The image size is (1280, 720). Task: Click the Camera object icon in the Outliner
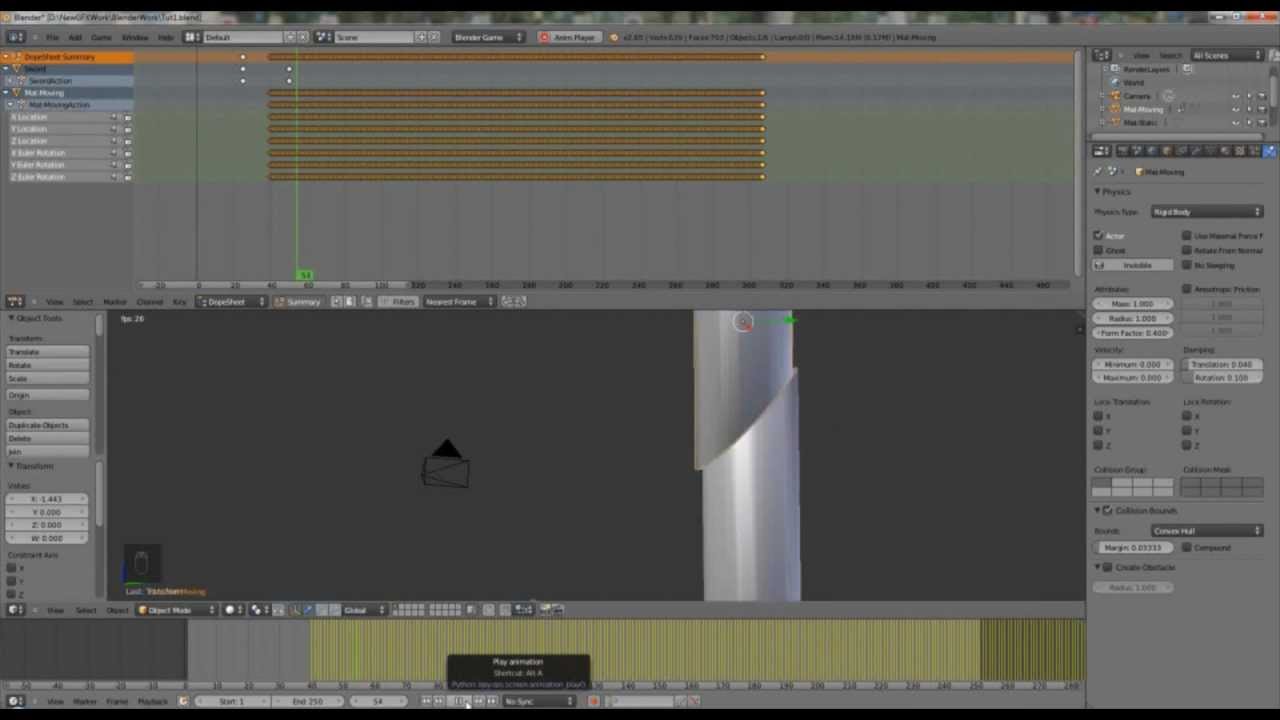point(1115,95)
